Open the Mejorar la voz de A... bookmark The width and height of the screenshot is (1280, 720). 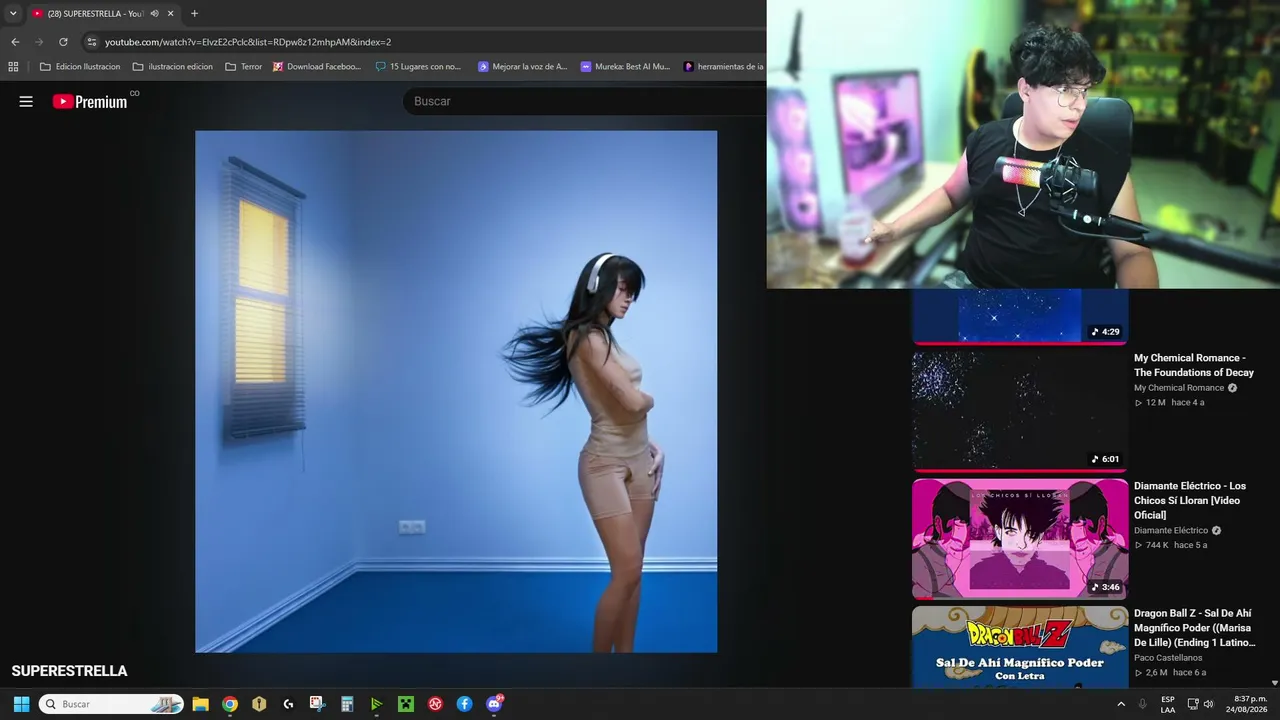[522, 67]
